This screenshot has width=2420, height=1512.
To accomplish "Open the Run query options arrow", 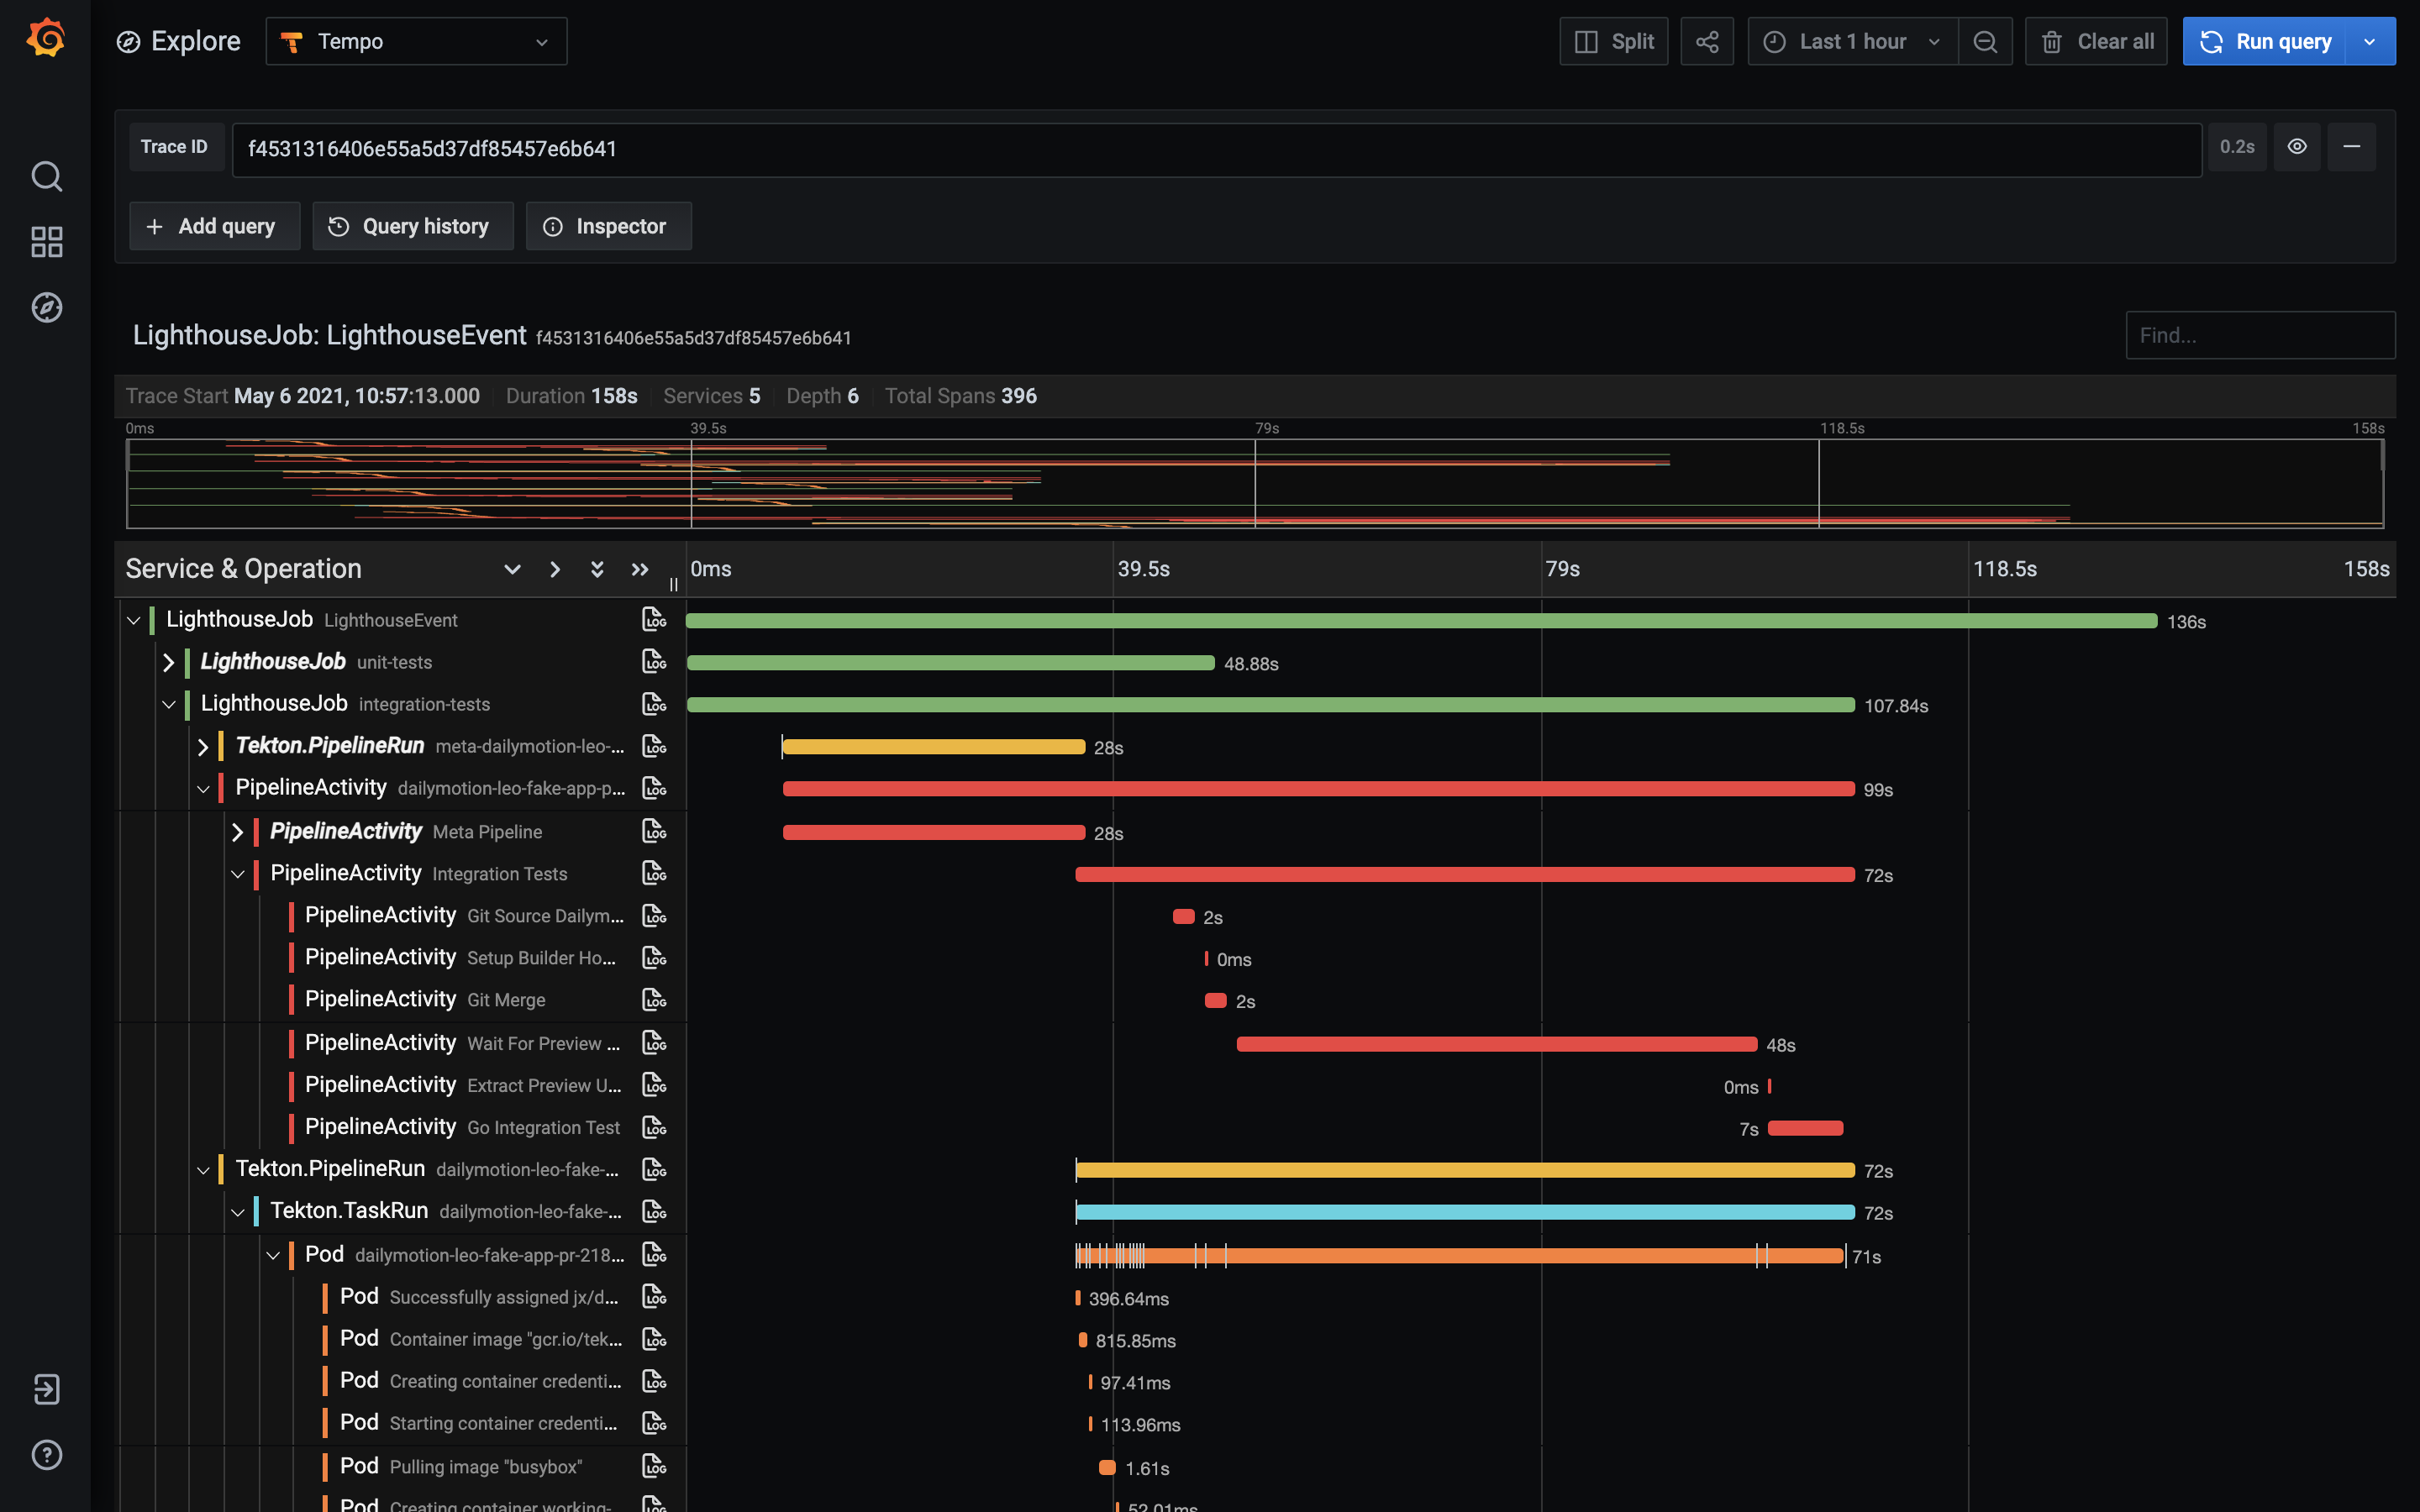I will click(2370, 41).
